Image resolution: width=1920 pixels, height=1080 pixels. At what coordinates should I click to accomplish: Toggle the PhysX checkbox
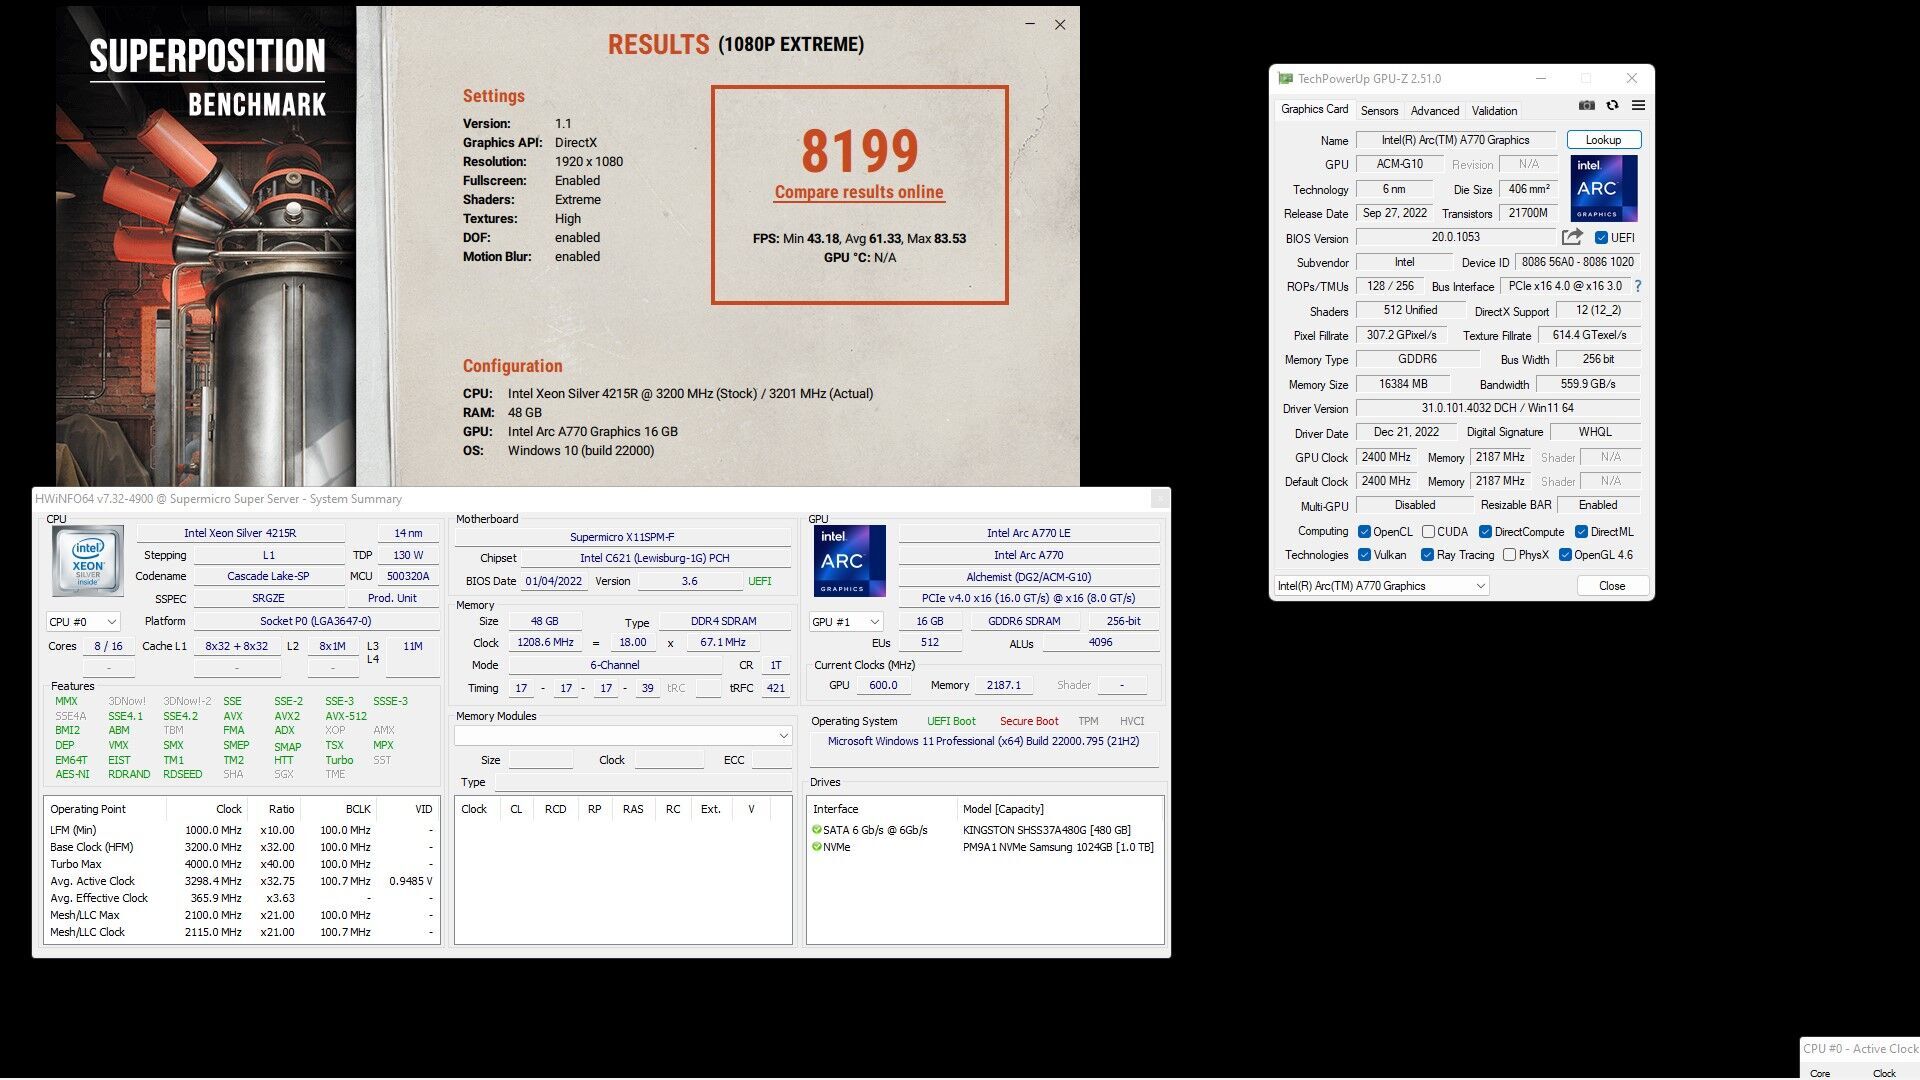click(1509, 555)
